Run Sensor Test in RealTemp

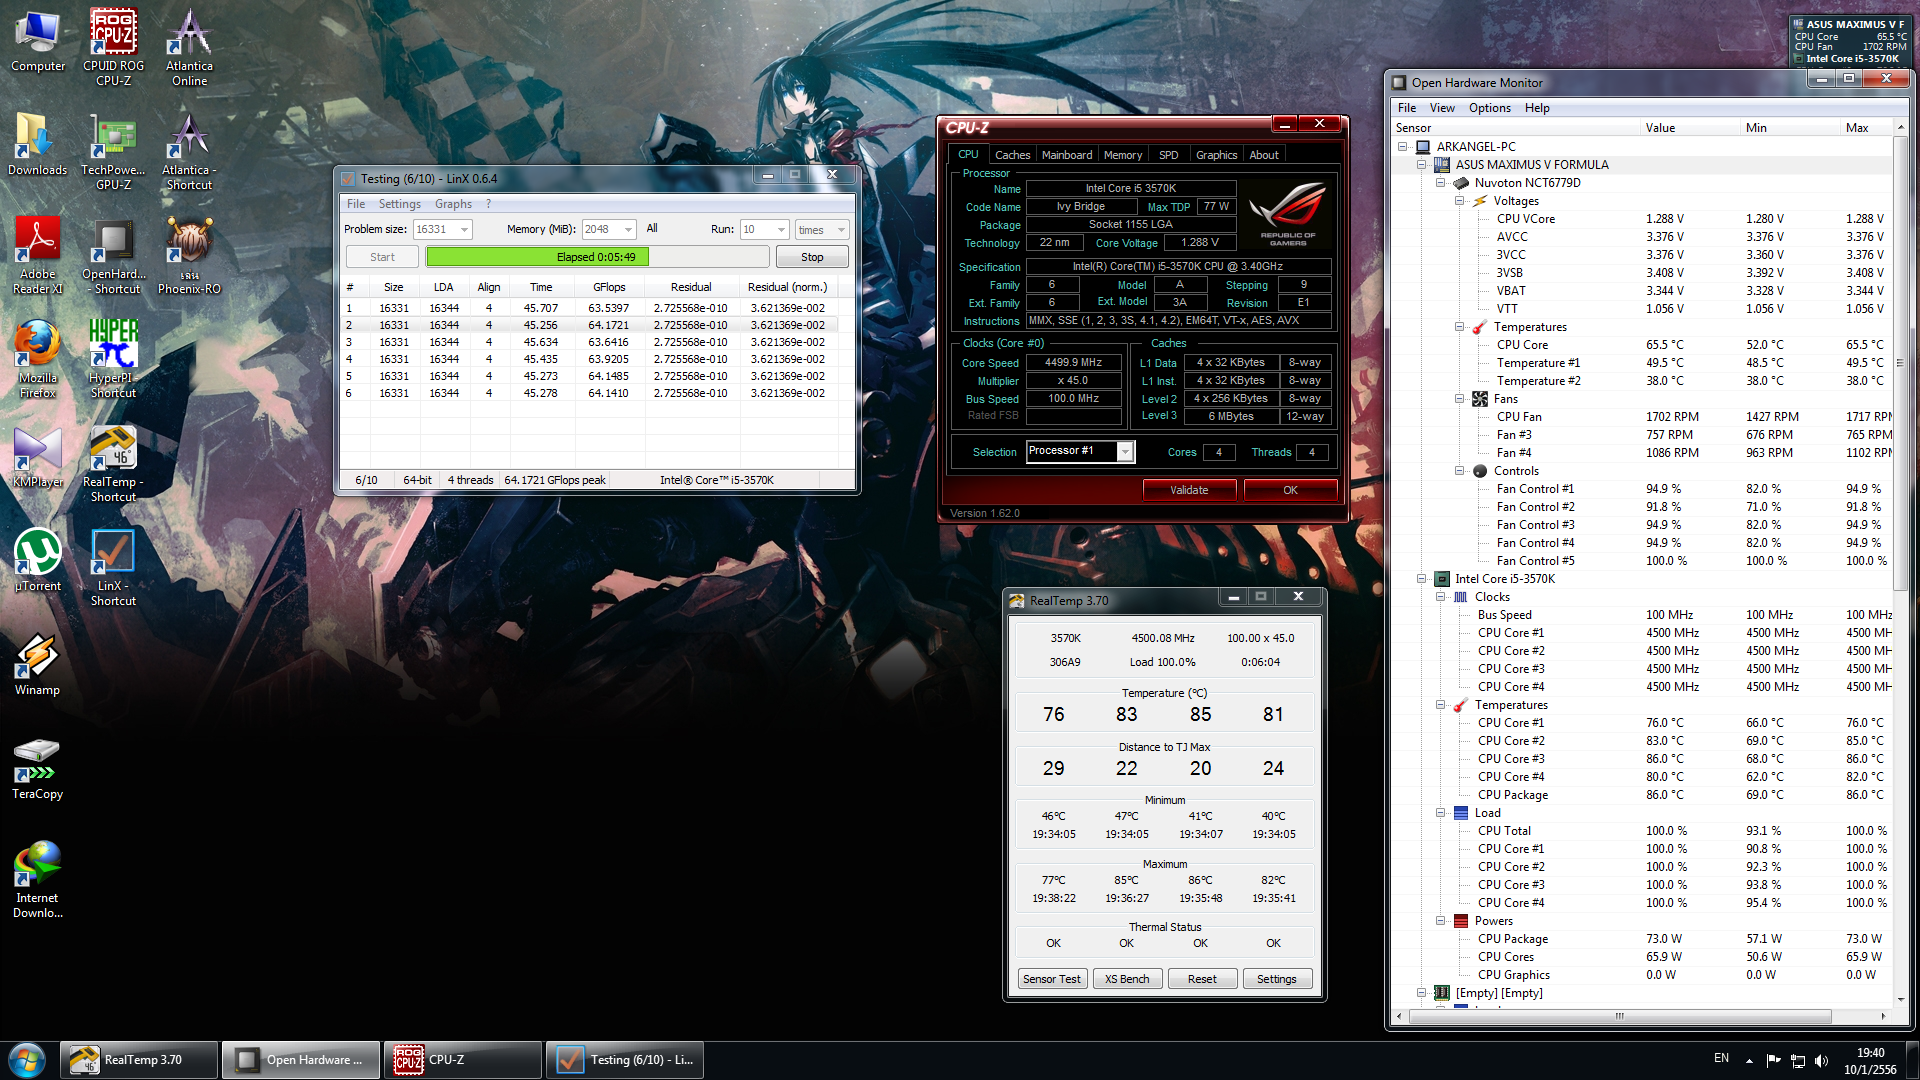[x=1052, y=979]
